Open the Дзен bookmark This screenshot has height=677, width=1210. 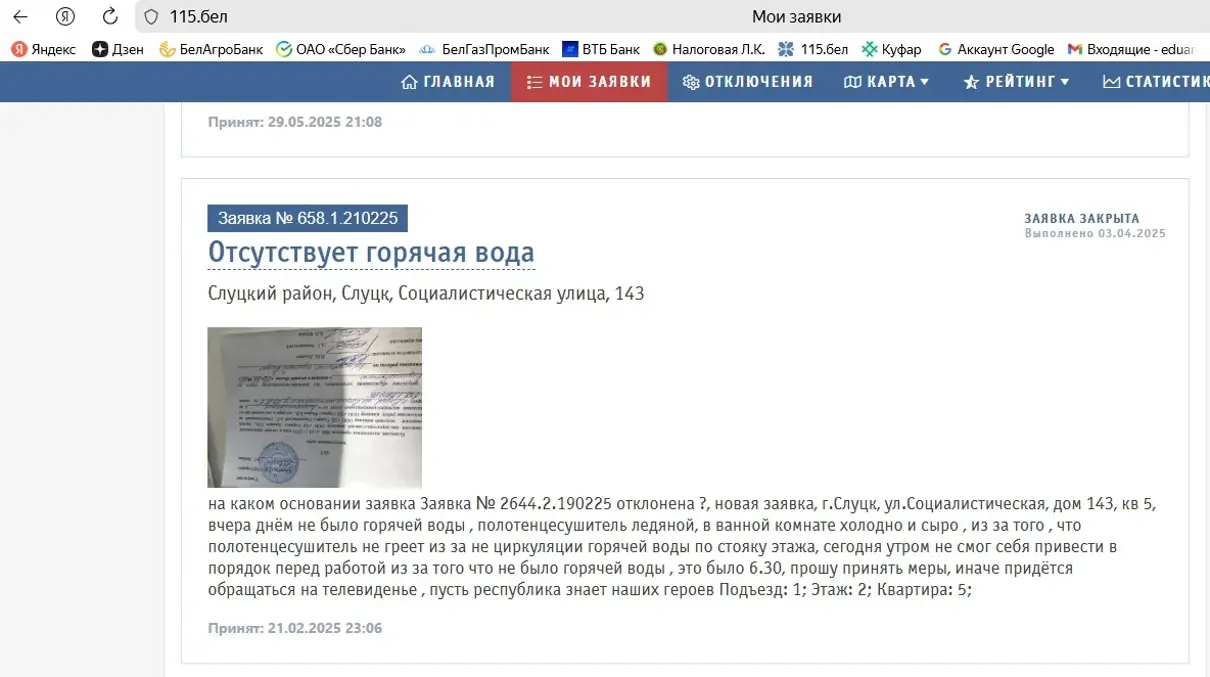click(x=118, y=49)
